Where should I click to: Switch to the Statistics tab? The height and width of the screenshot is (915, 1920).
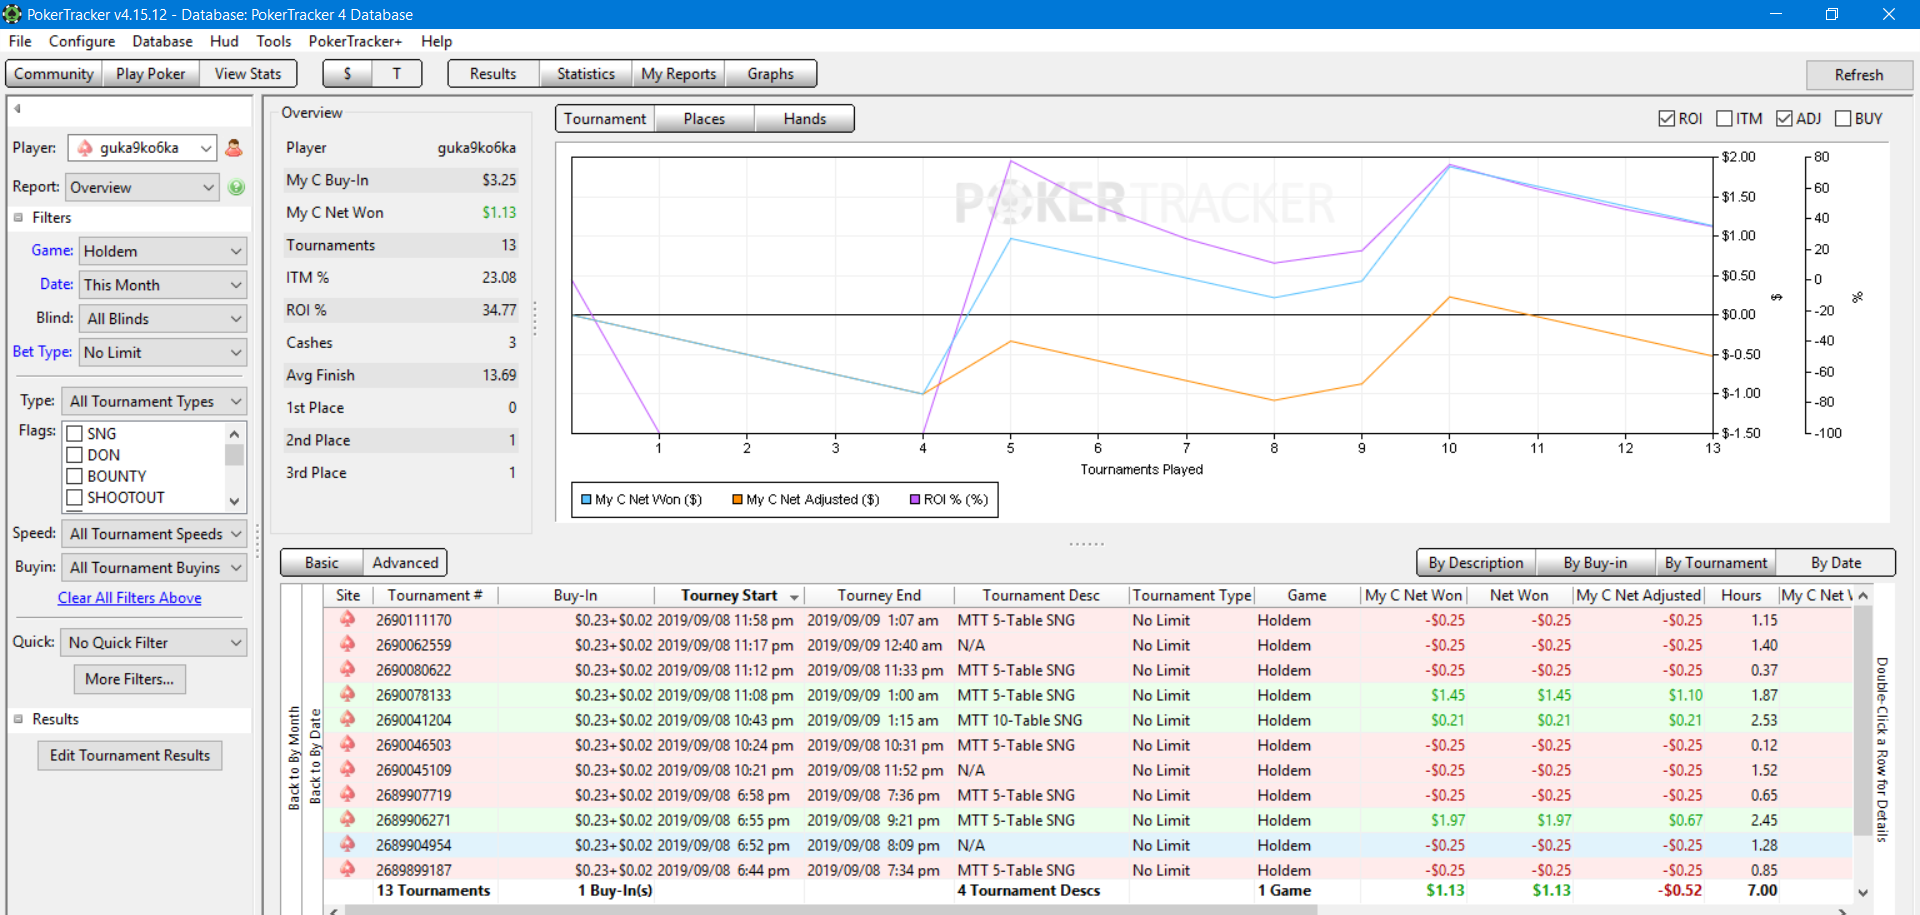585,74
